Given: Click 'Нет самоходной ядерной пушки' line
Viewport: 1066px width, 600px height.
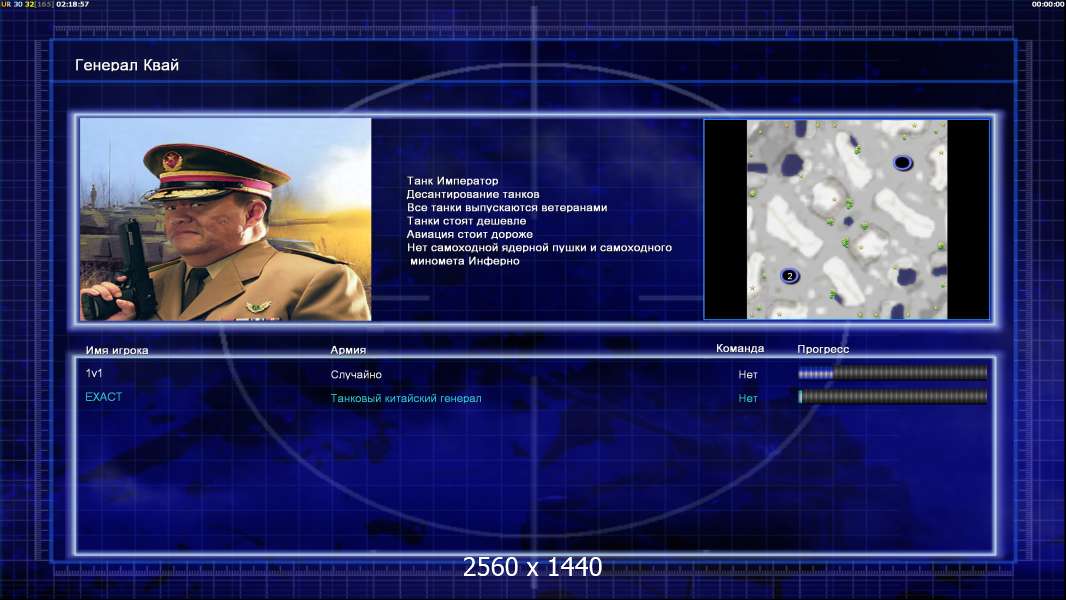Looking at the screenshot, I should 539,247.
